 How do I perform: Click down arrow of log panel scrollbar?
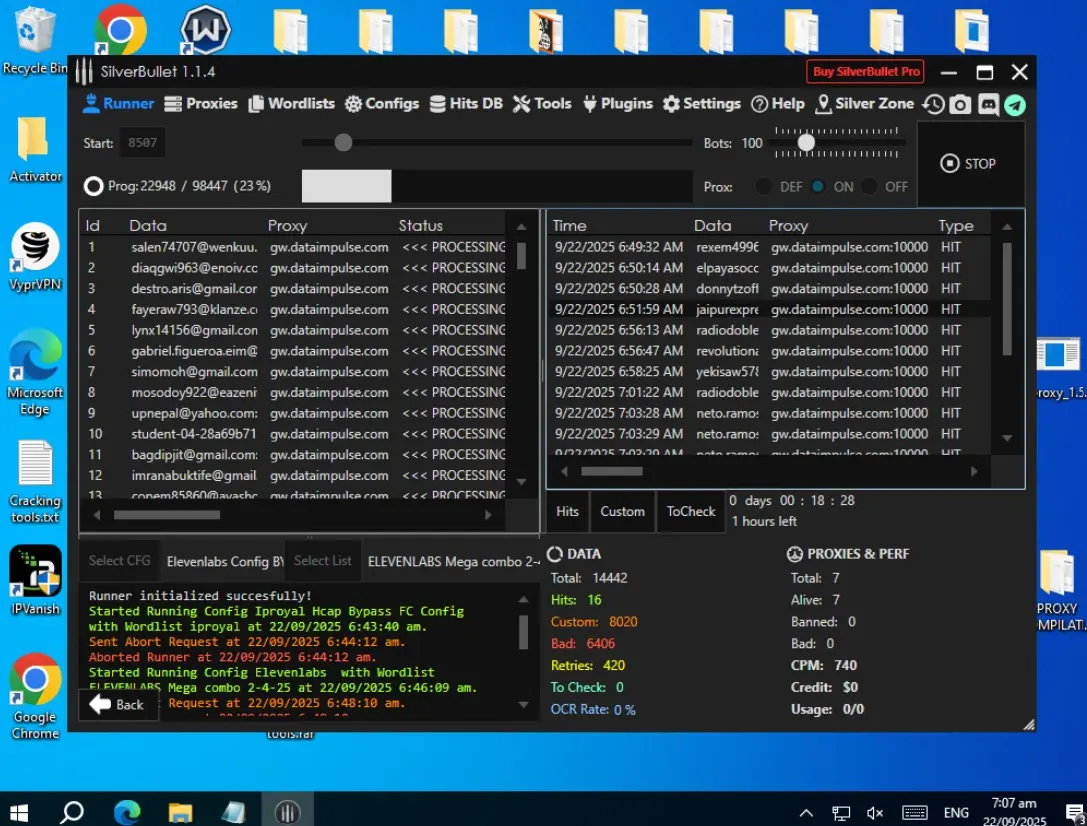tap(523, 704)
